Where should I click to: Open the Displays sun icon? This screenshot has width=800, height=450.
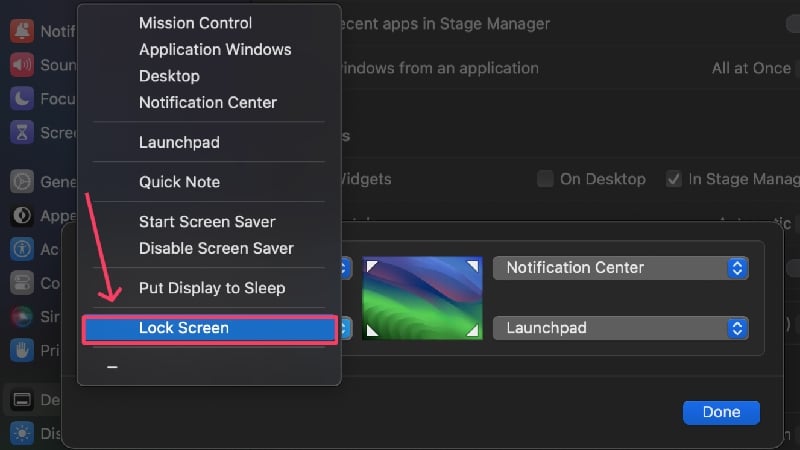point(22,433)
